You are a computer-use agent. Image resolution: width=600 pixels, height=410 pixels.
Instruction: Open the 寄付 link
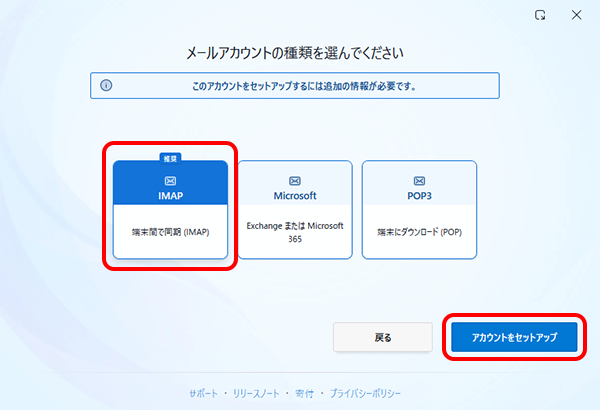tap(304, 393)
